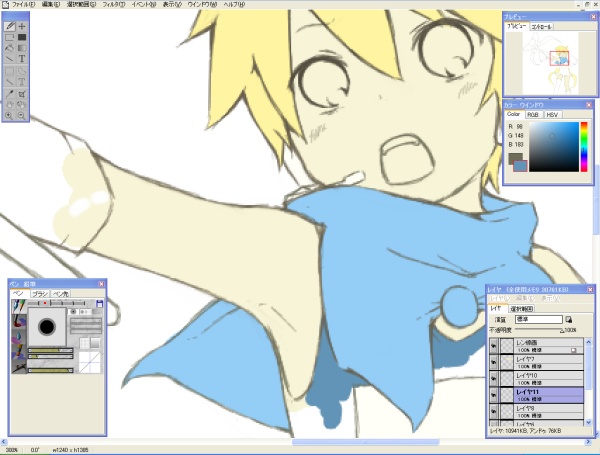Open the ファイル menu
This screenshot has width=600, height=455.
click(23, 5)
